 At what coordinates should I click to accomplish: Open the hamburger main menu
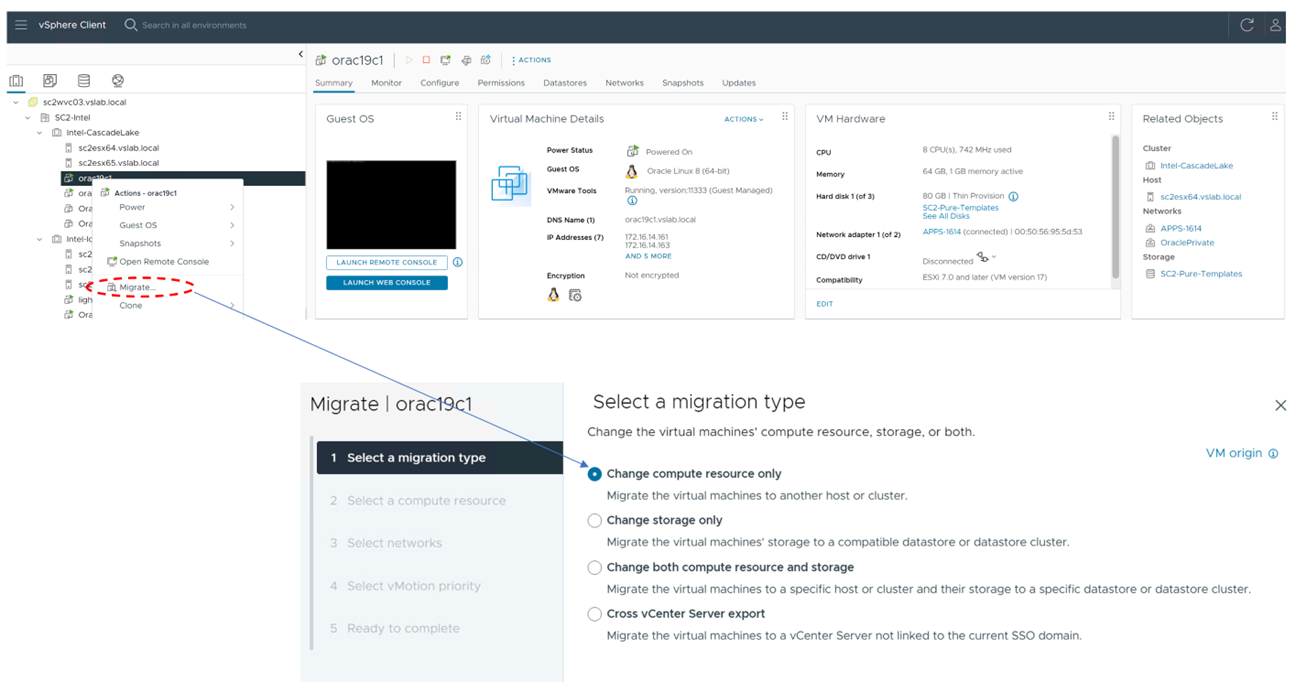point(21,25)
